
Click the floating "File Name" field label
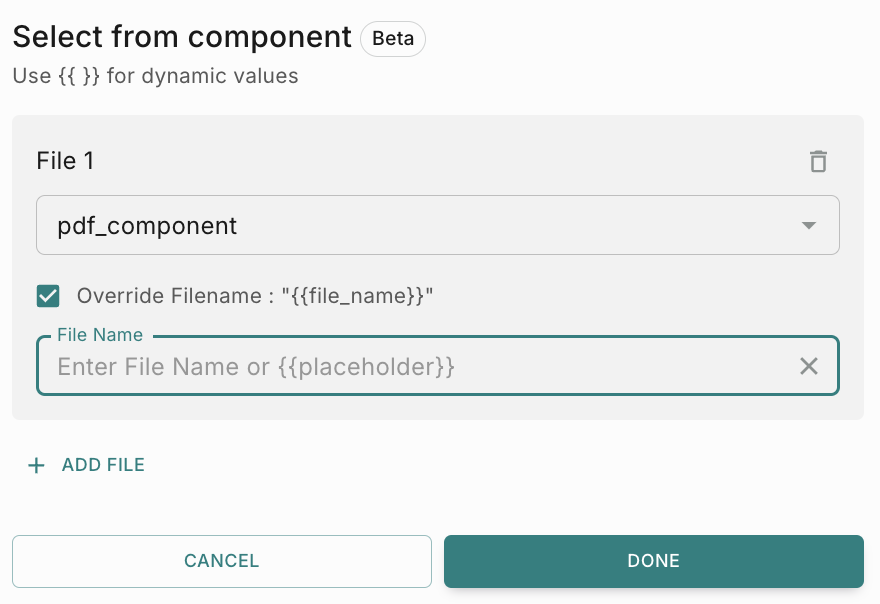100,335
